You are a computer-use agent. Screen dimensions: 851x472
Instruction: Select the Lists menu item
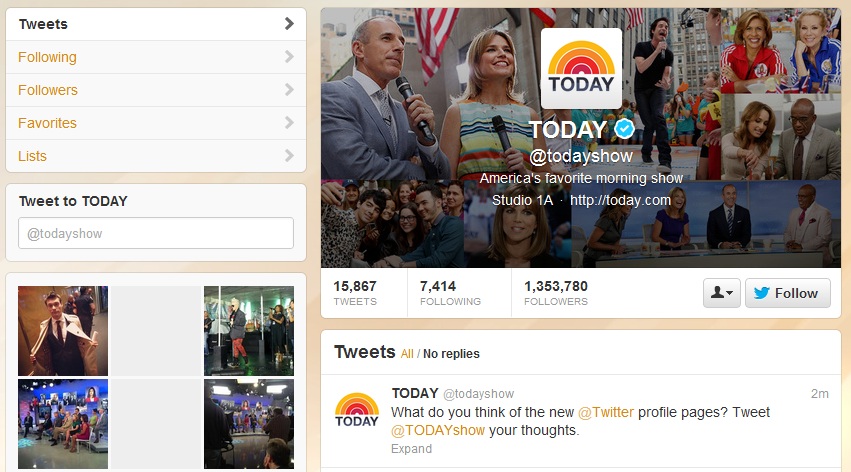click(156, 156)
